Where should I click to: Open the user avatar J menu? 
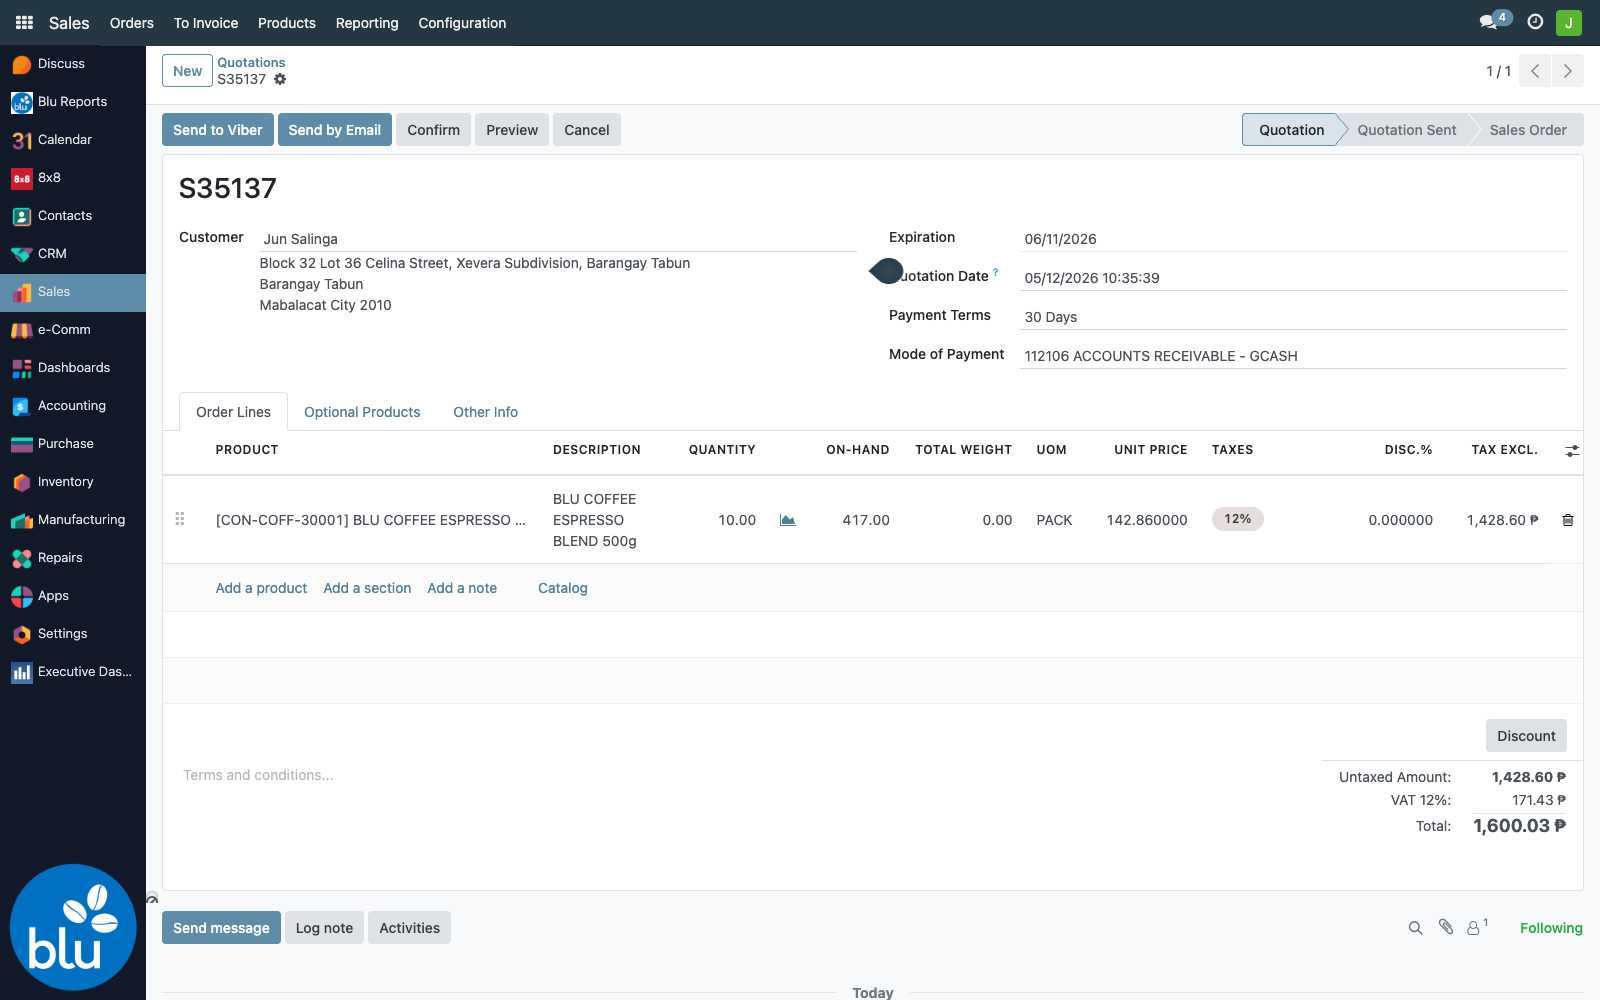click(1569, 22)
